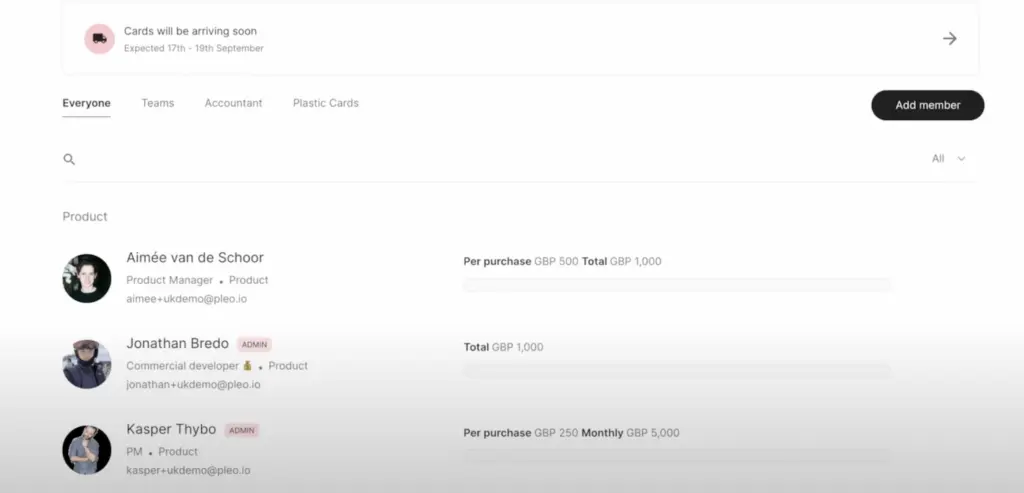
Task: Open Aimée van de Schoor's avatar
Action: point(87,278)
